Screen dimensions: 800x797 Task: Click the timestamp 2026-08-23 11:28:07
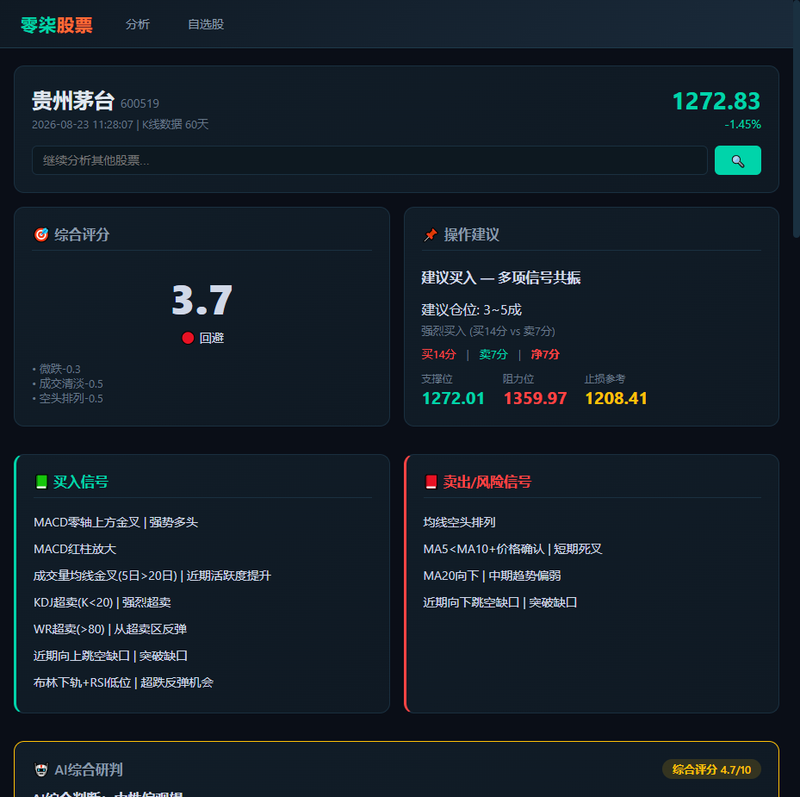[x=82, y=124]
